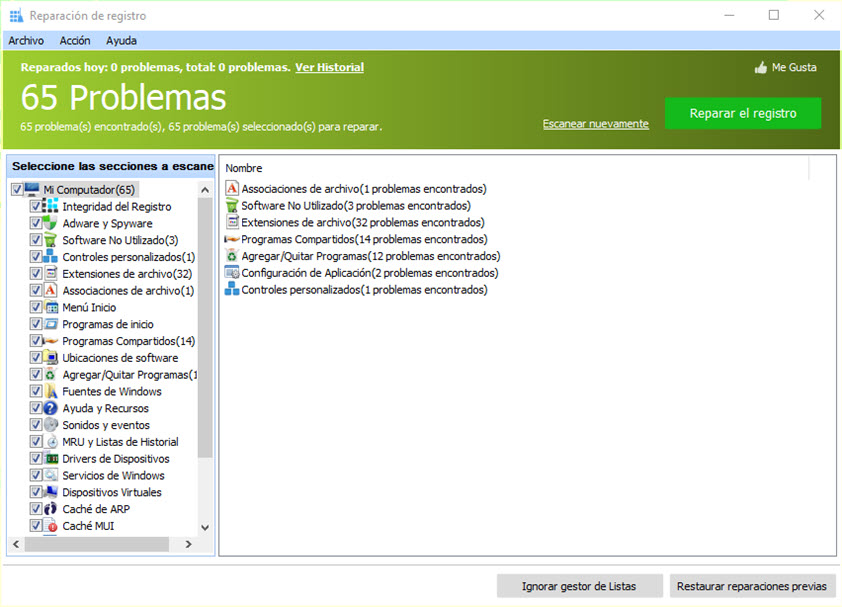Click the Ayuda y Recursos question icon
Viewport: 842px width, 607px height.
50,408
